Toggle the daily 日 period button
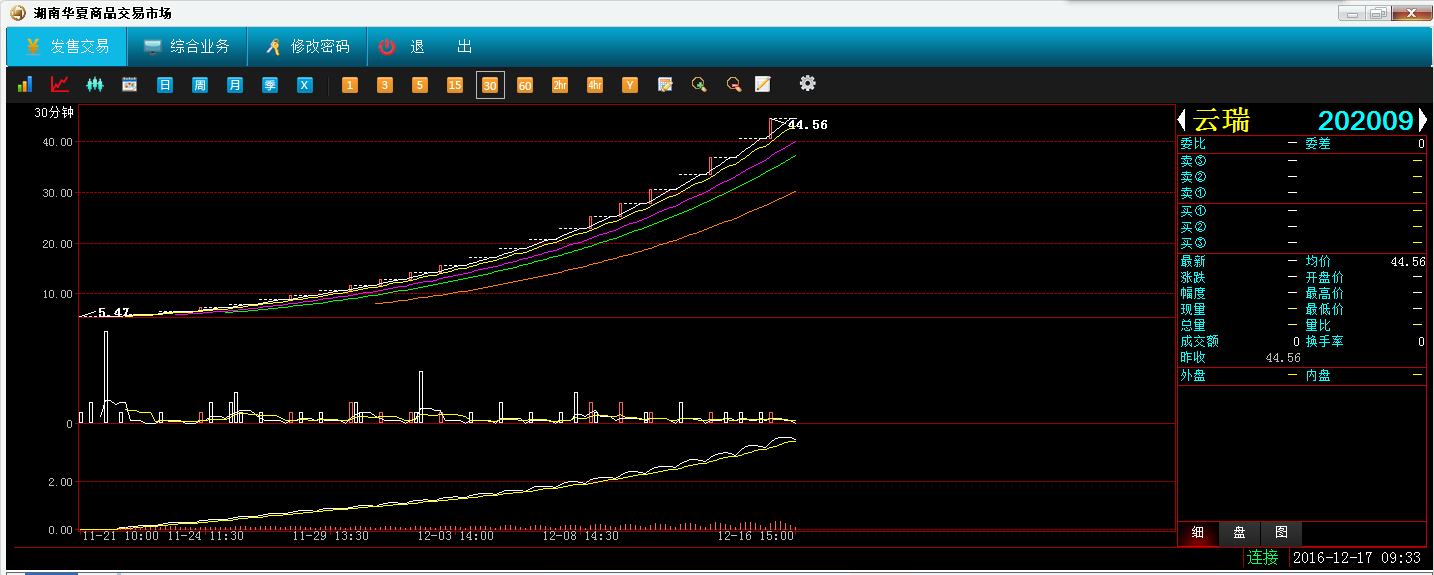The image size is (1434, 575). pos(165,85)
